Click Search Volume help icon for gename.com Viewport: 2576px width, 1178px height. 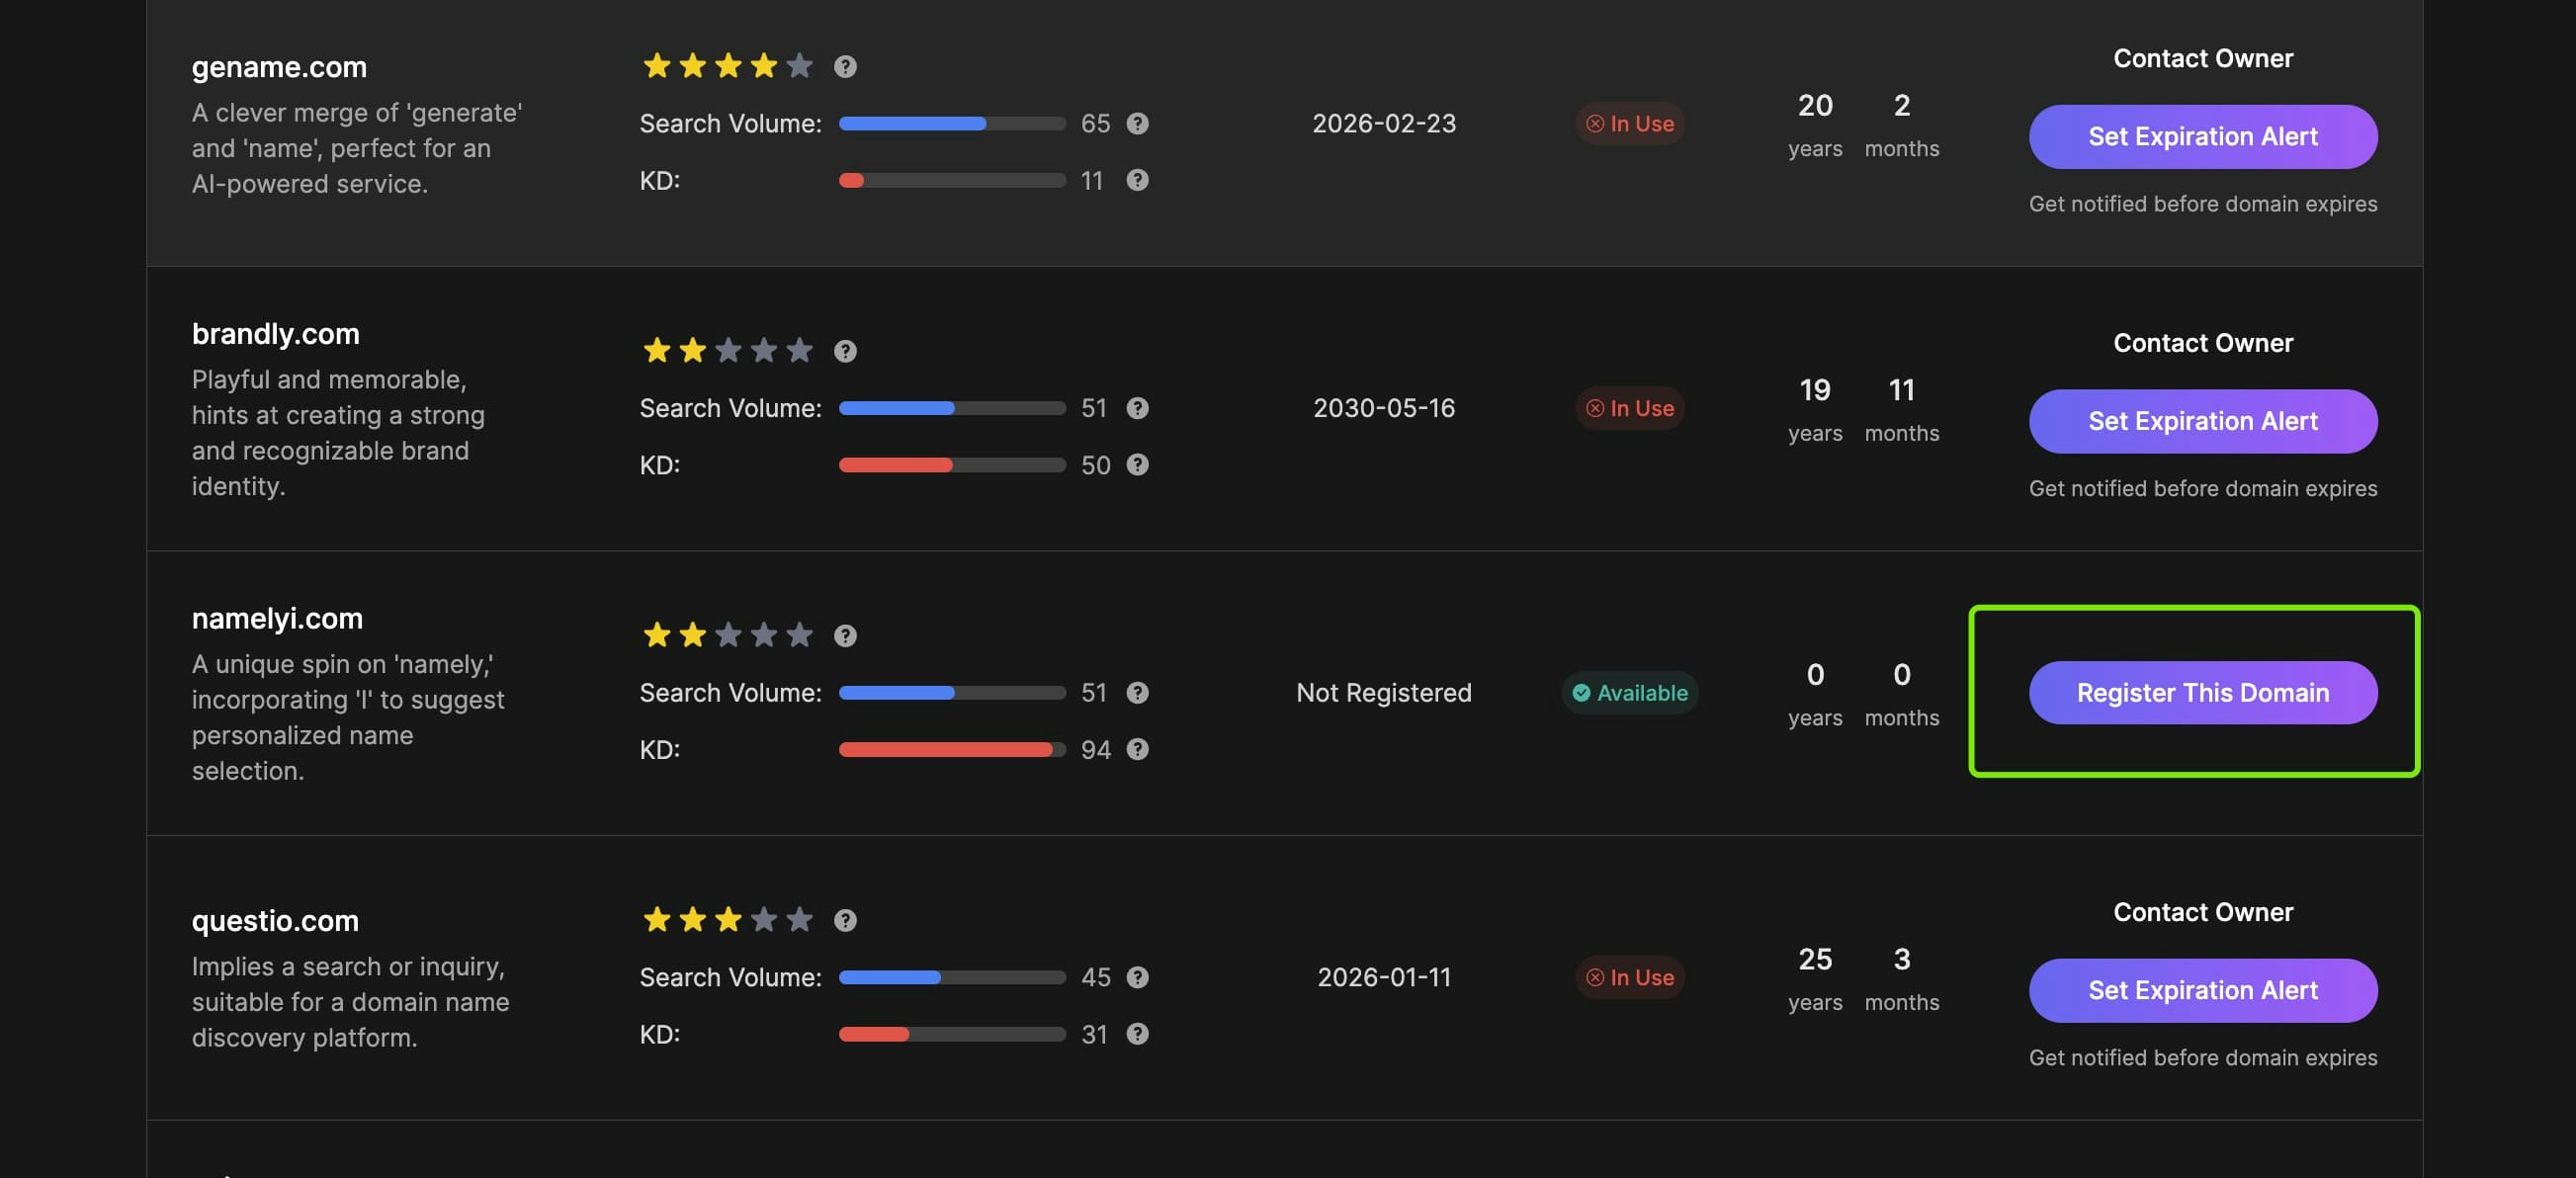click(1137, 123)
